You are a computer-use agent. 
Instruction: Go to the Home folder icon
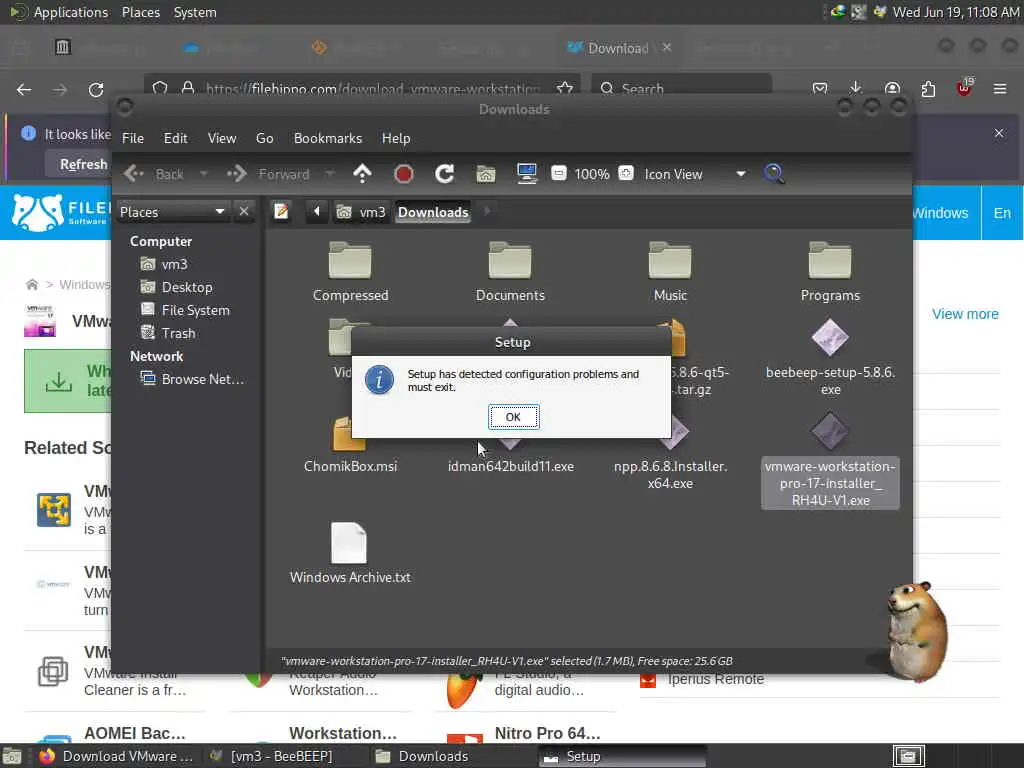(x=485, y=174)
